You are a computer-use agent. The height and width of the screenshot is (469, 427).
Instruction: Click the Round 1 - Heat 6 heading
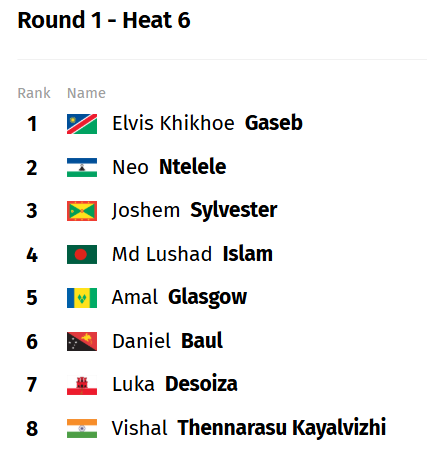coord(104,20)
